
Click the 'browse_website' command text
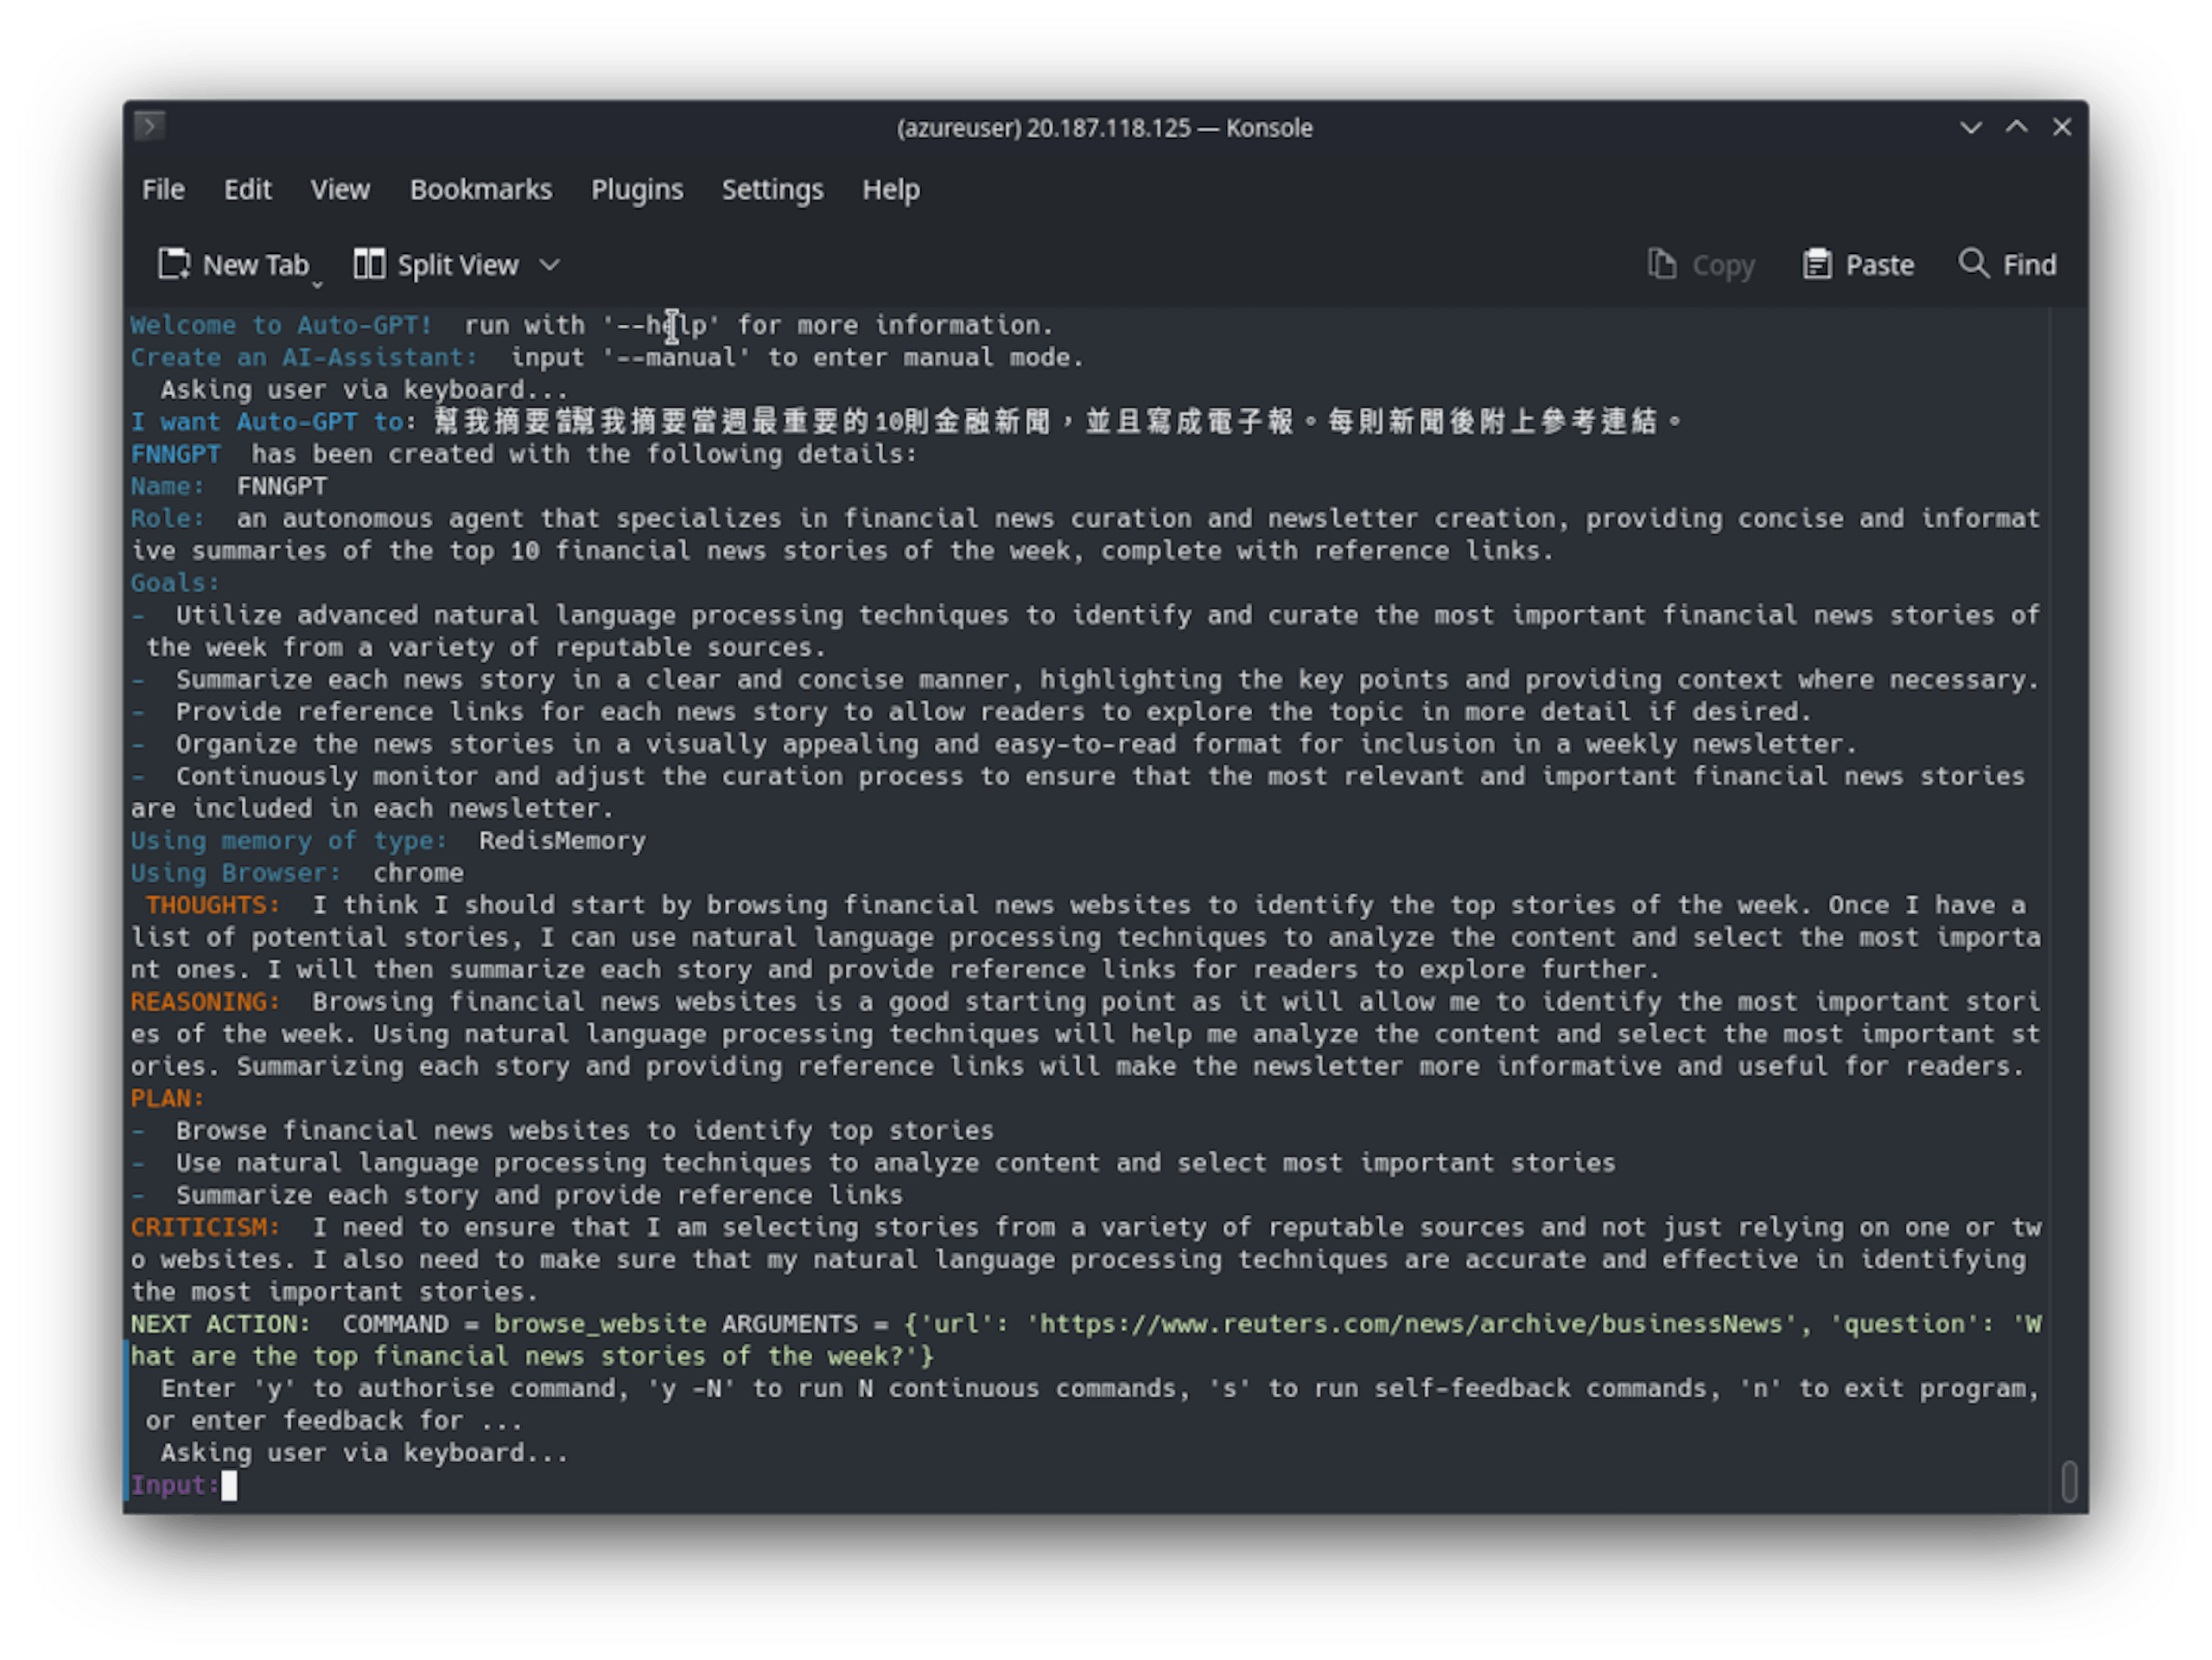point(600,1324)
